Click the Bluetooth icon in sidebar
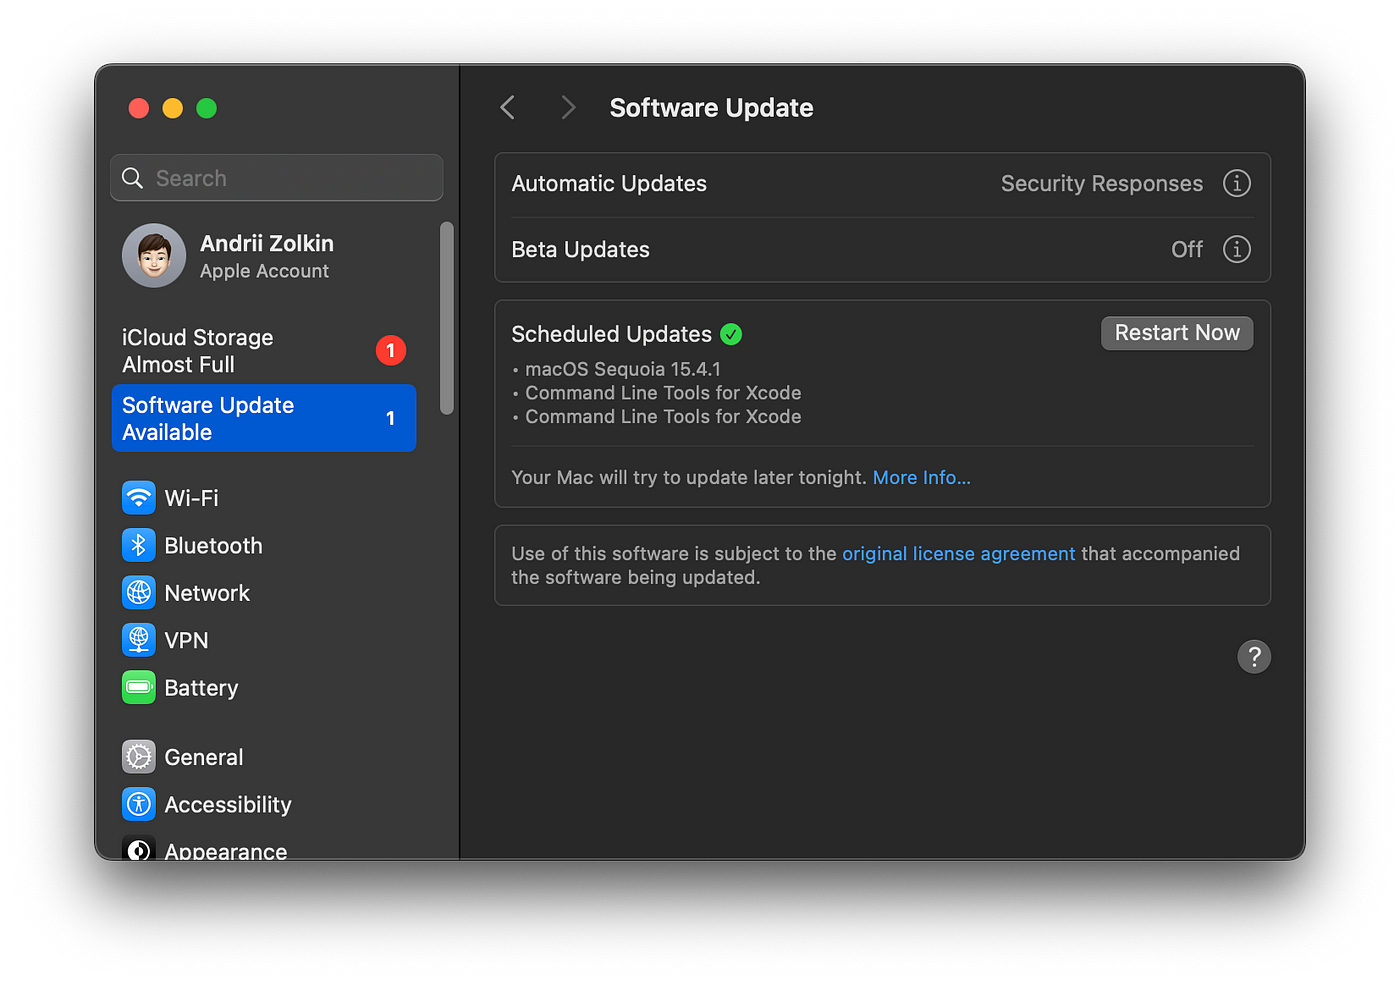This screenshot has height=985, width=1400. click(x=139, y=545)
